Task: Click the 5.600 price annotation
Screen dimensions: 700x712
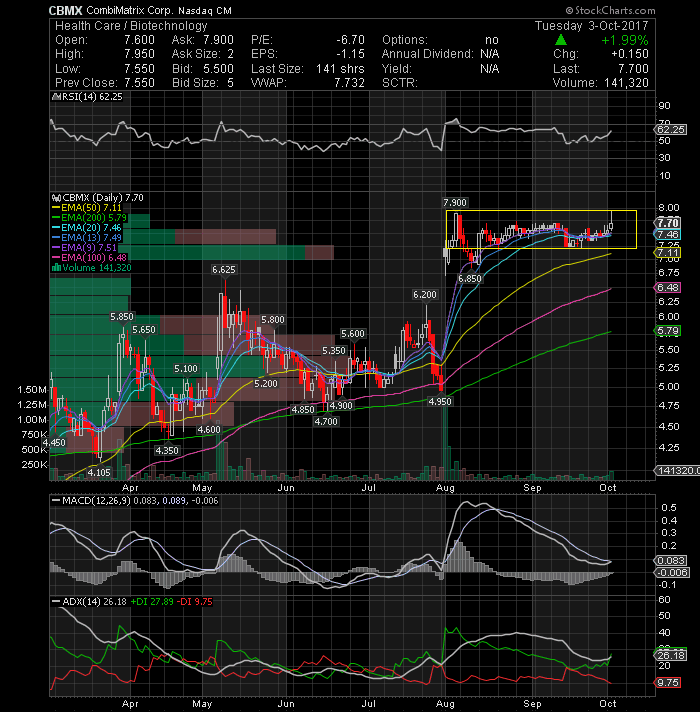Action: [353, 334]
